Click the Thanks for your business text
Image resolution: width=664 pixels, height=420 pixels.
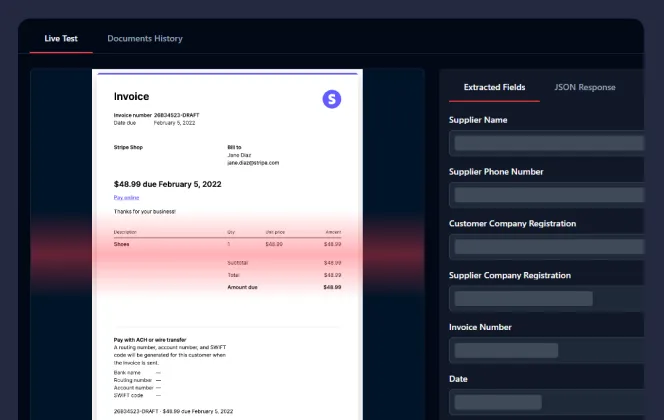point(144,211)
